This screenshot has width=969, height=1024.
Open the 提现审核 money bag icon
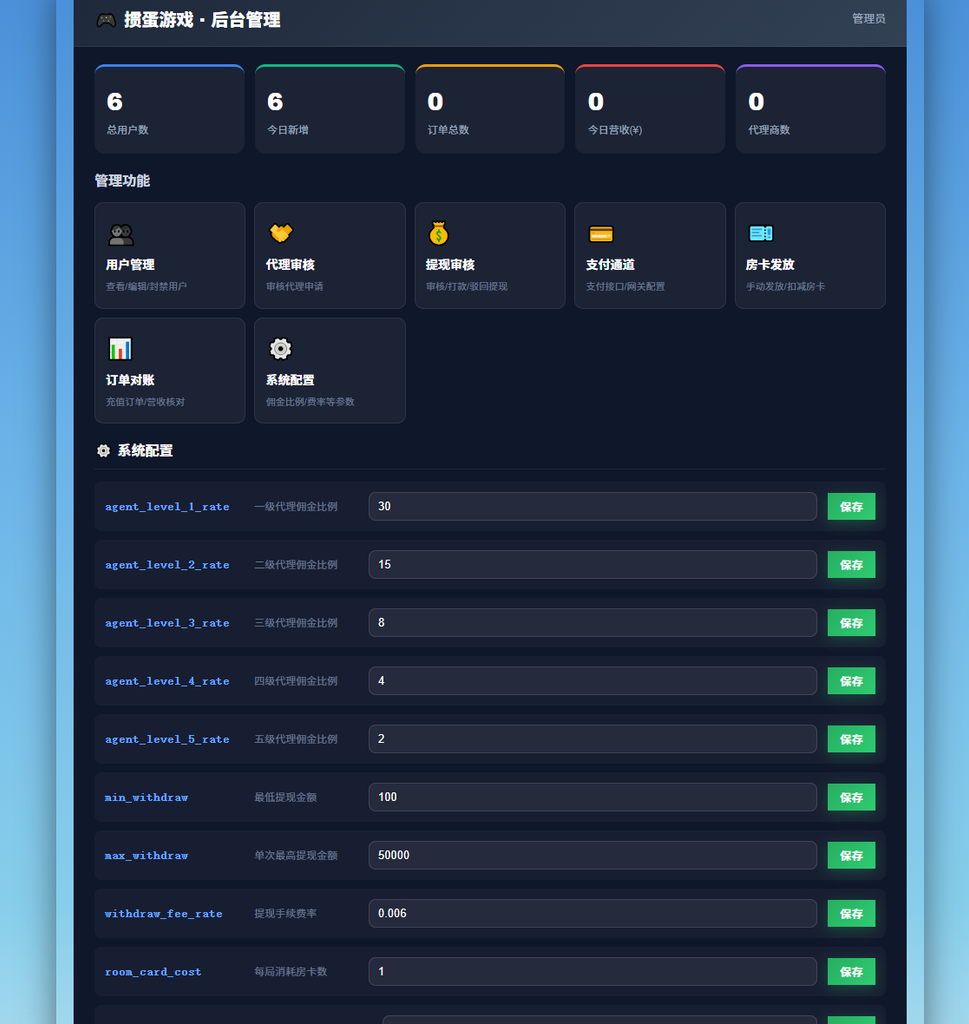point(439,233)
